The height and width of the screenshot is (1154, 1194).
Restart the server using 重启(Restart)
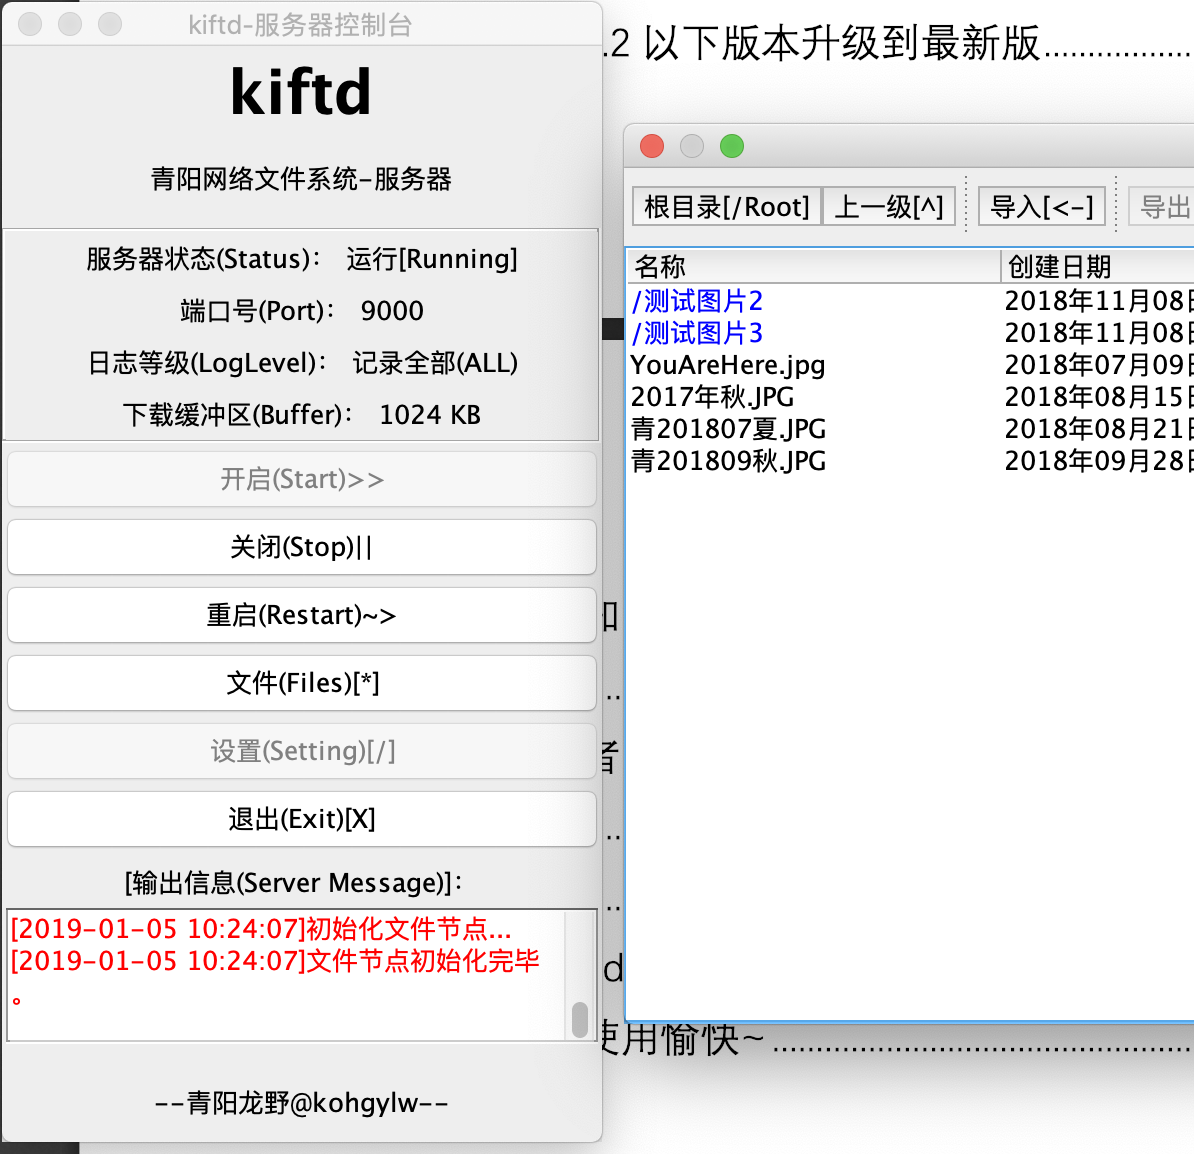click(x=301, y=615)
